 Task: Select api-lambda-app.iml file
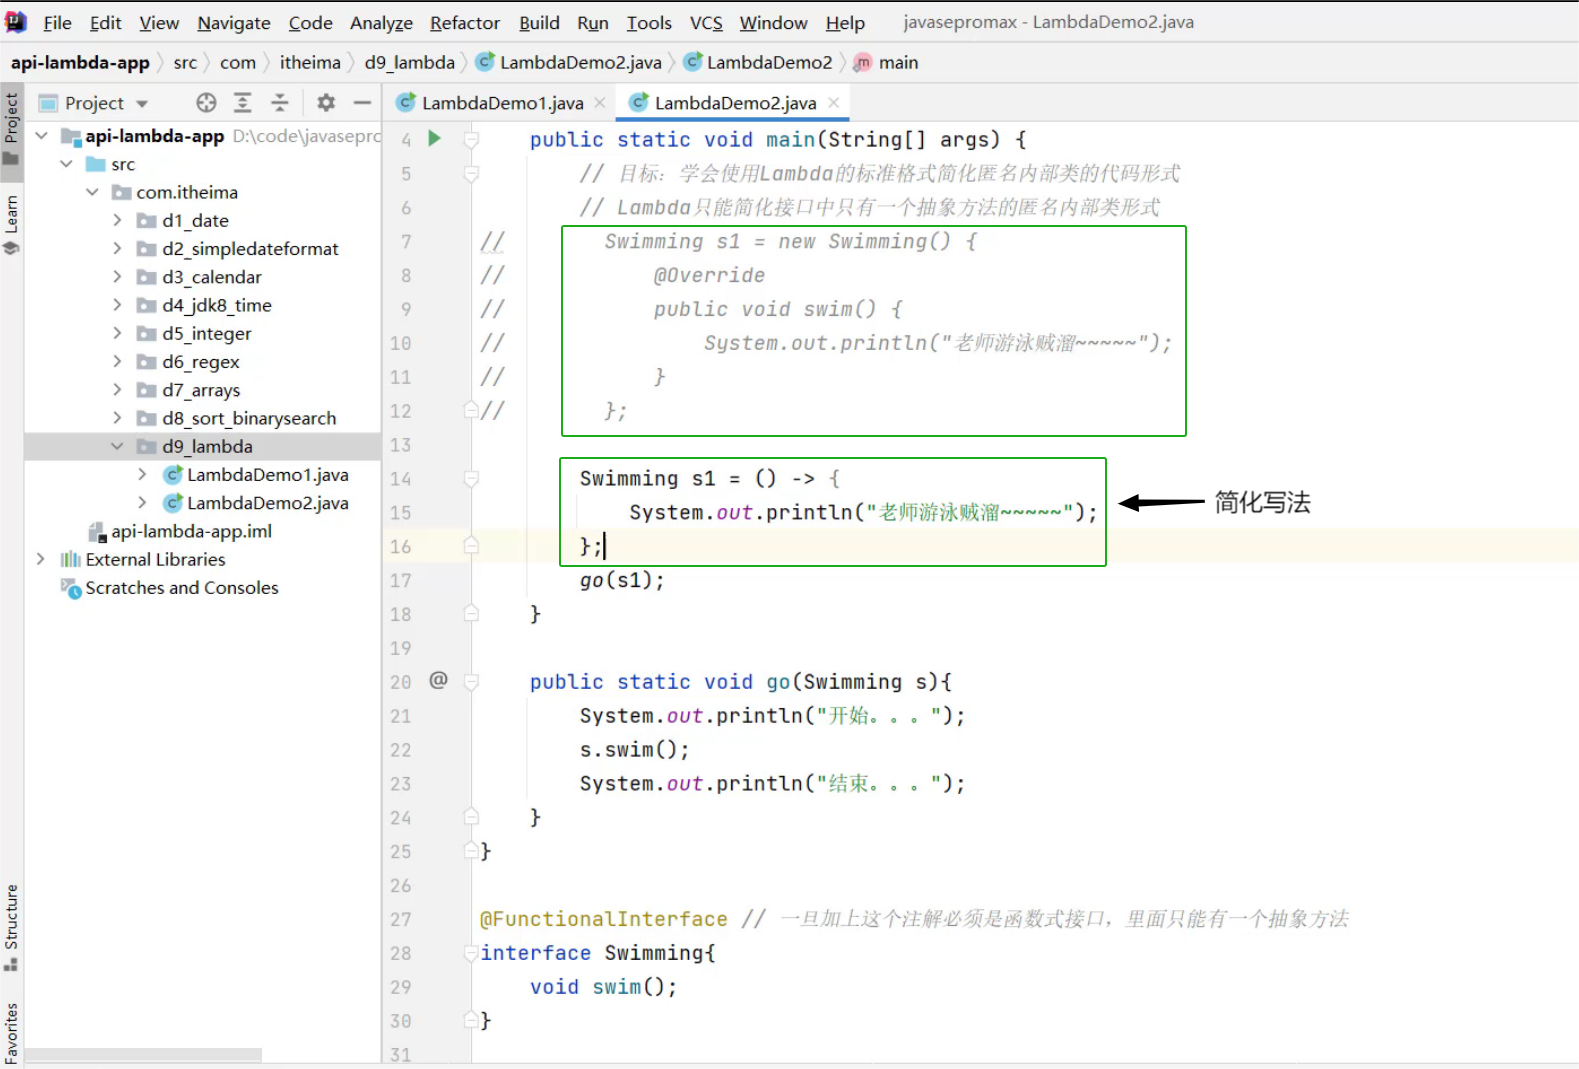click(181, 531)
